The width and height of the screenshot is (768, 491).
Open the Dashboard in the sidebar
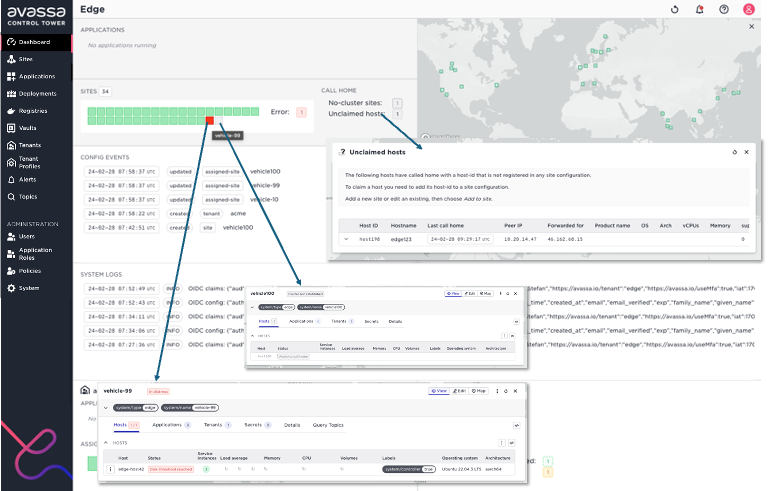click(36, 42)
